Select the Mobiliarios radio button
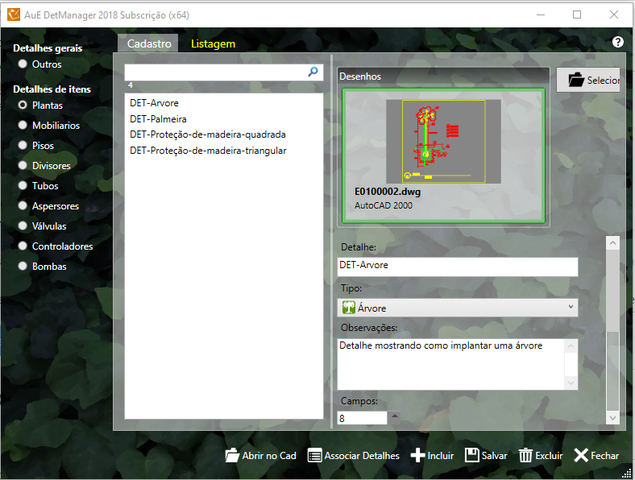Screen dimensions: 635x480 point(23,125)
